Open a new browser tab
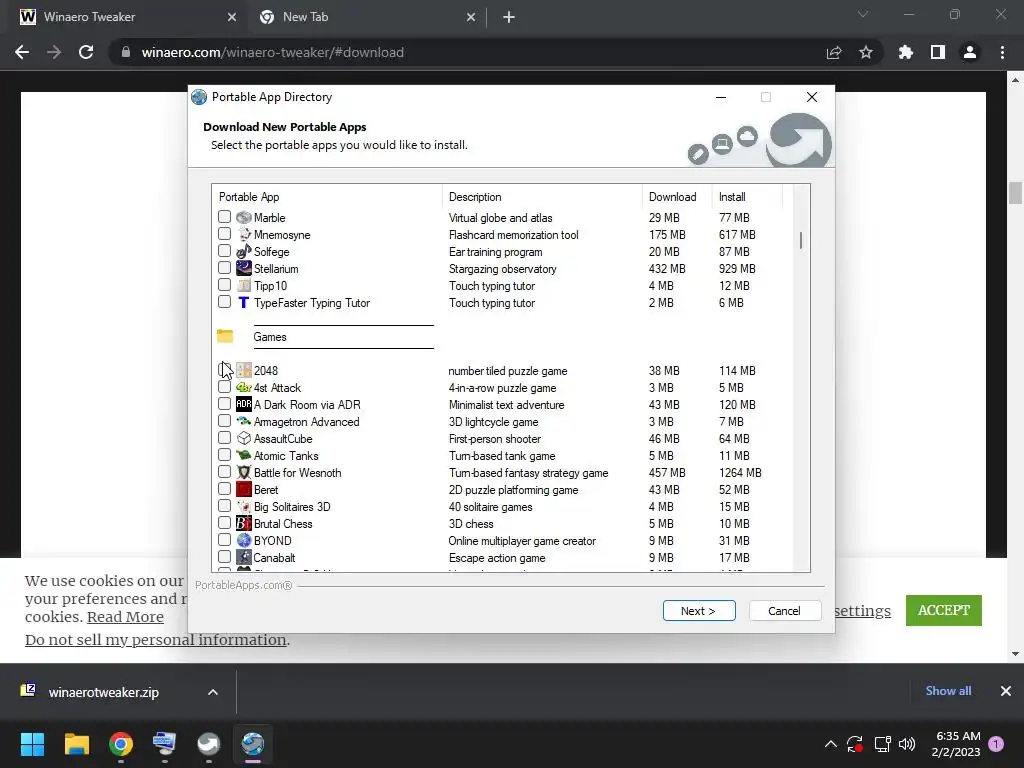 click(x=509, y=17)
